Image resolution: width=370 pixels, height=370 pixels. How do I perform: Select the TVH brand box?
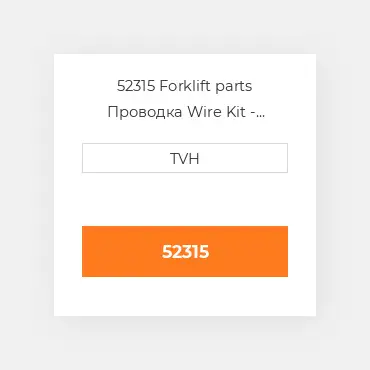pyautogui.click(x=185, y=158)
